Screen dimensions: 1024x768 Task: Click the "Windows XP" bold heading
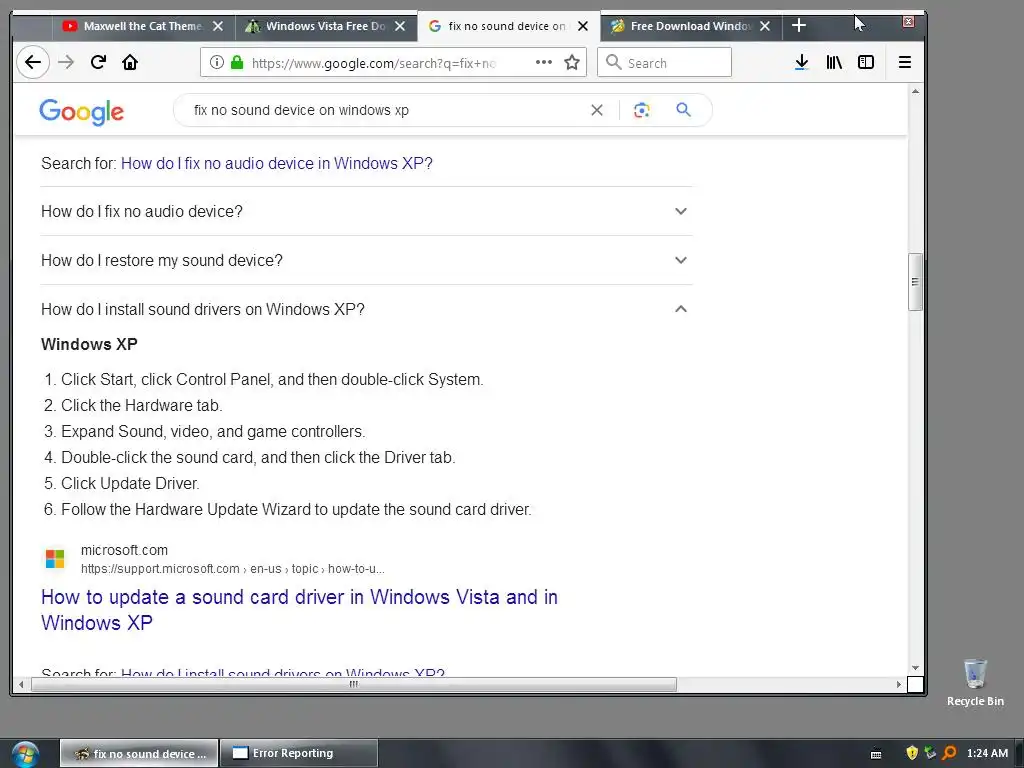(89, 344)
